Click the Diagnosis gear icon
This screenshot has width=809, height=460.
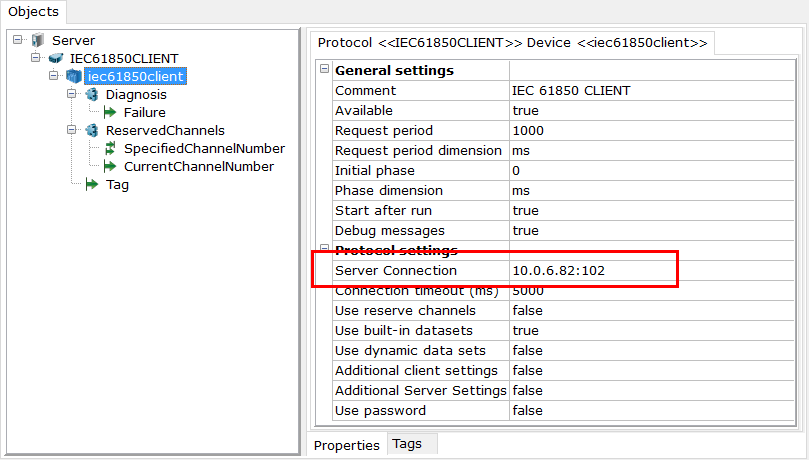(91, 94)
